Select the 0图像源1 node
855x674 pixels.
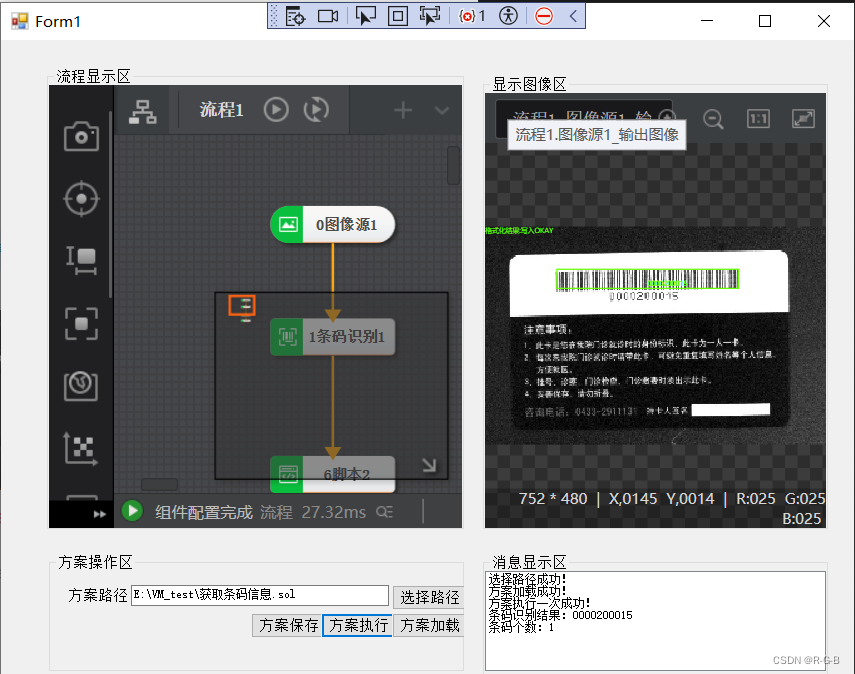(333, 224)
